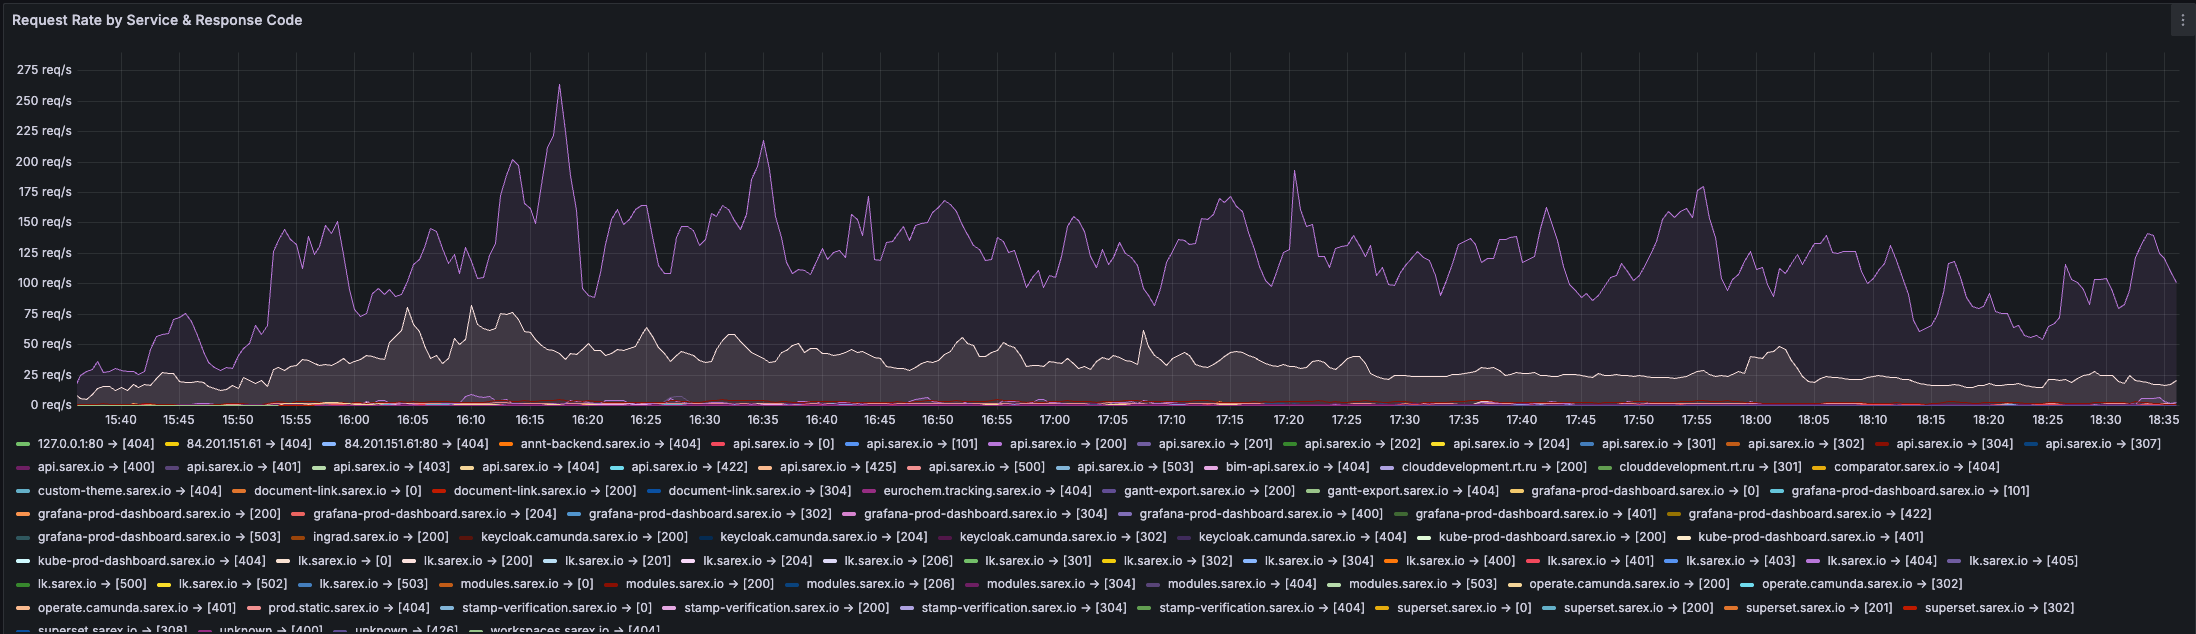
Task: Select legend entry 'grafana-prod-dashboard.sarex.io → [101]'
Action: click(x=1911, y=491)
